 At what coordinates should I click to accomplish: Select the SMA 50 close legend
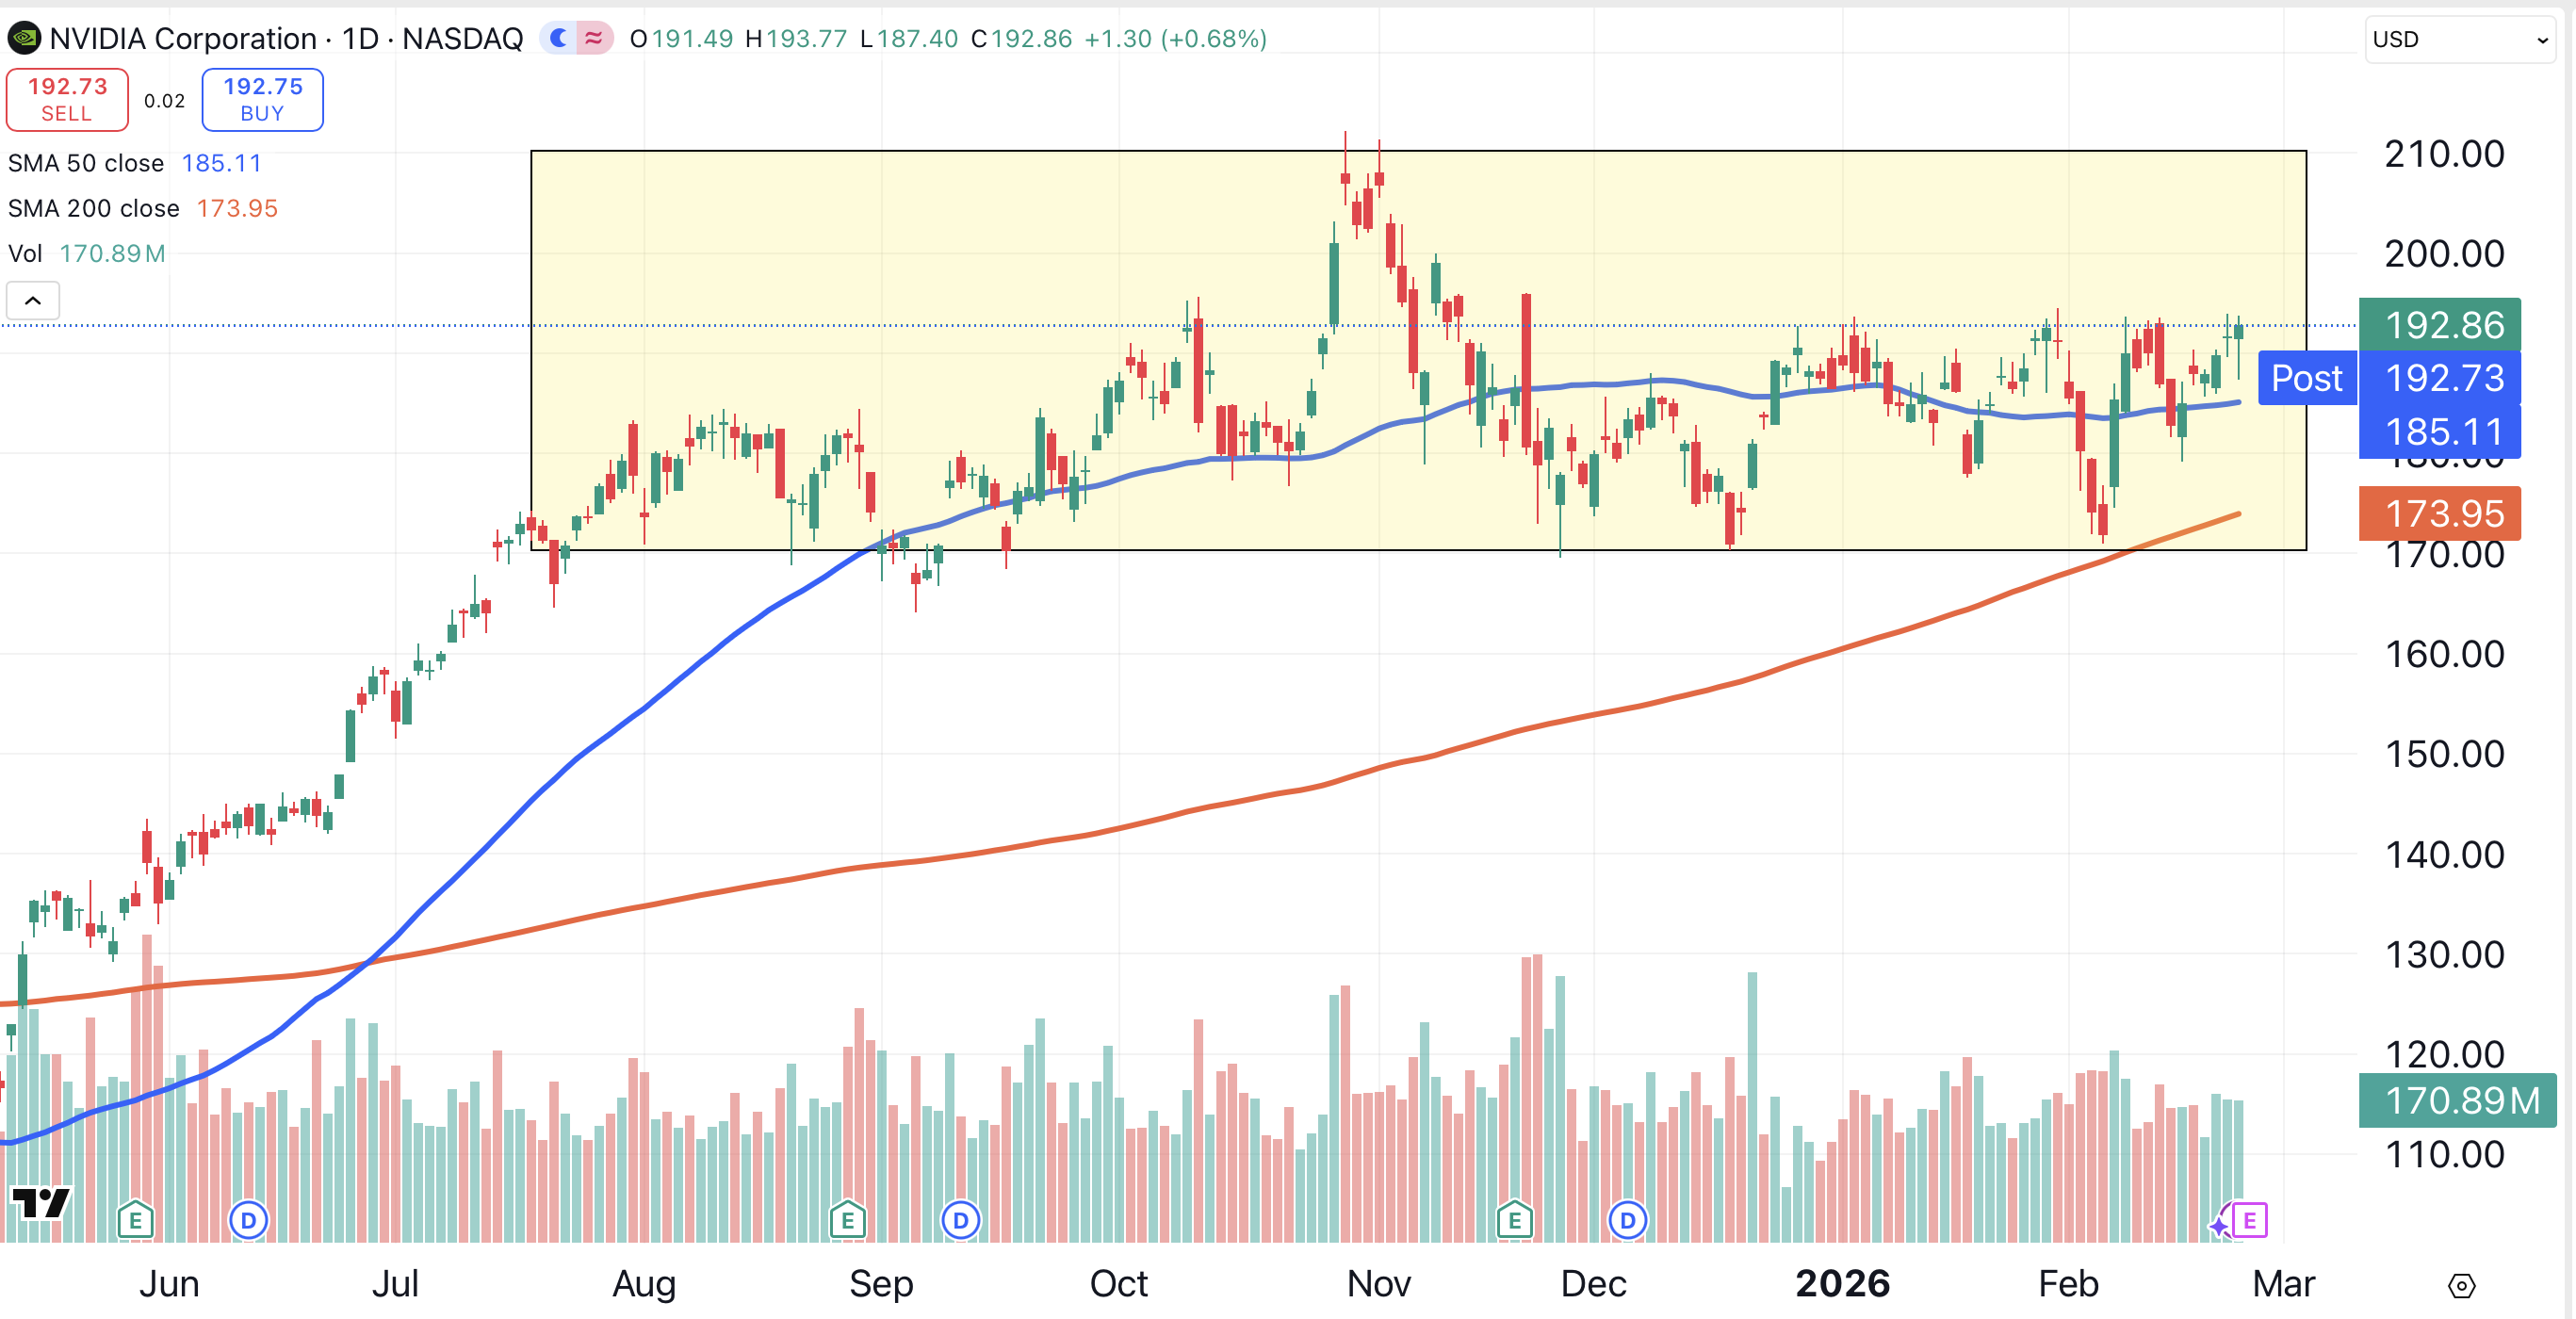(x=86, y=163)
